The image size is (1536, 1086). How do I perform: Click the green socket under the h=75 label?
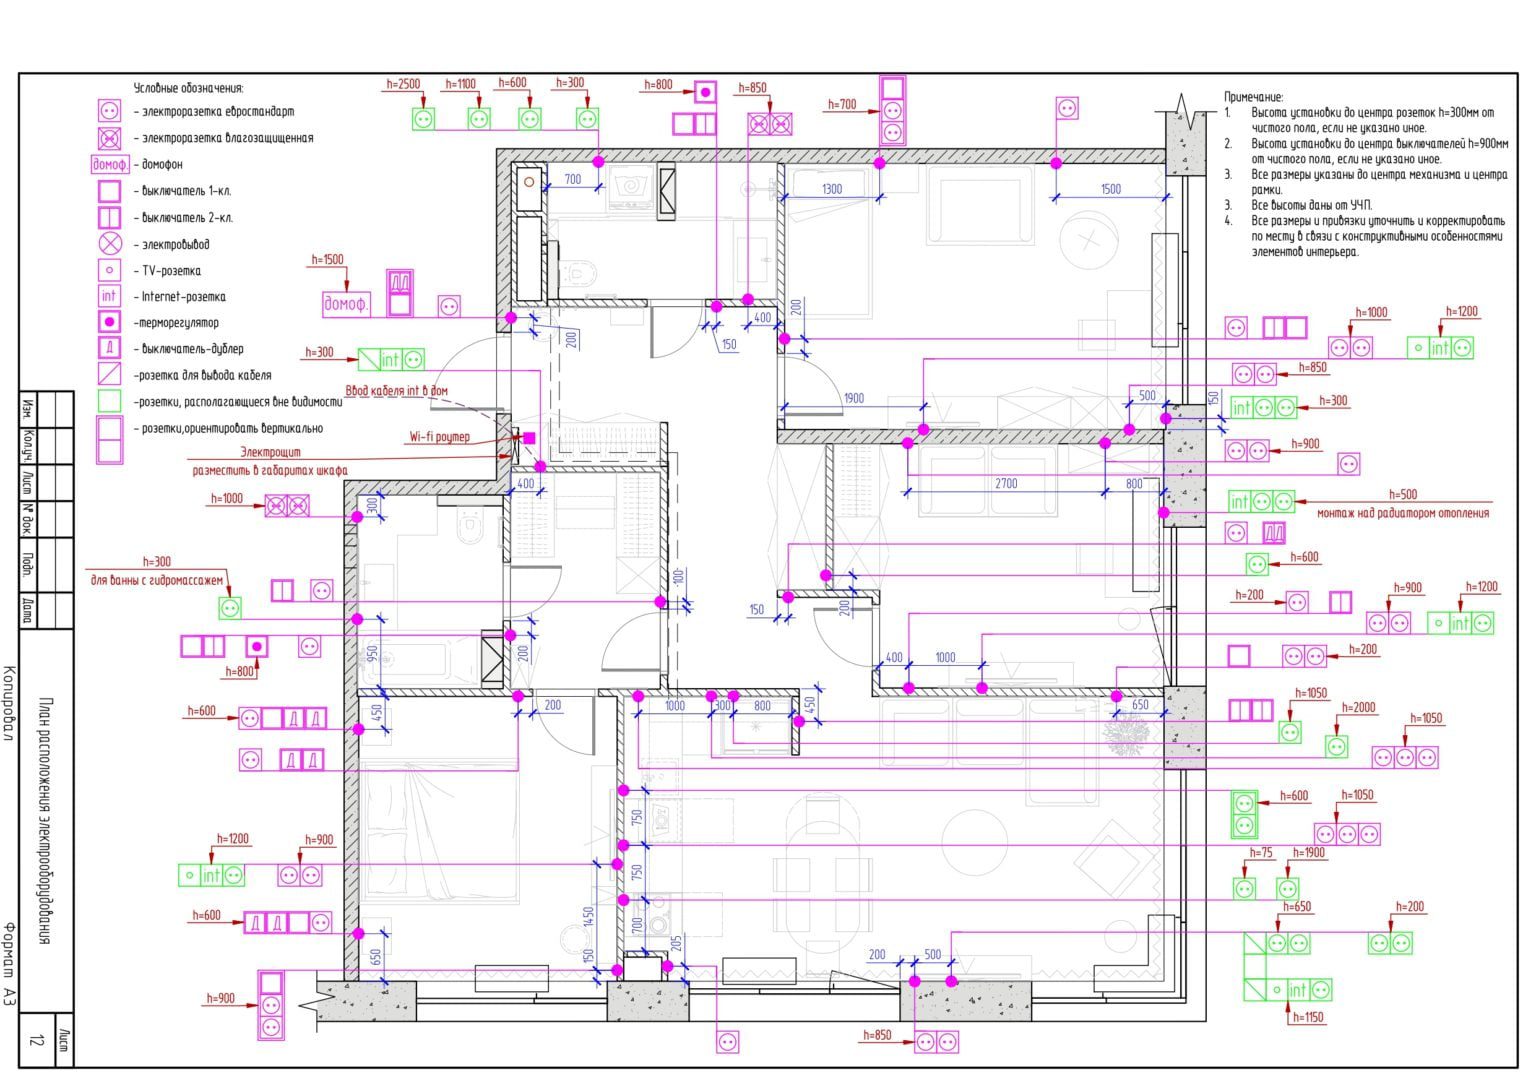(1244, 888)
